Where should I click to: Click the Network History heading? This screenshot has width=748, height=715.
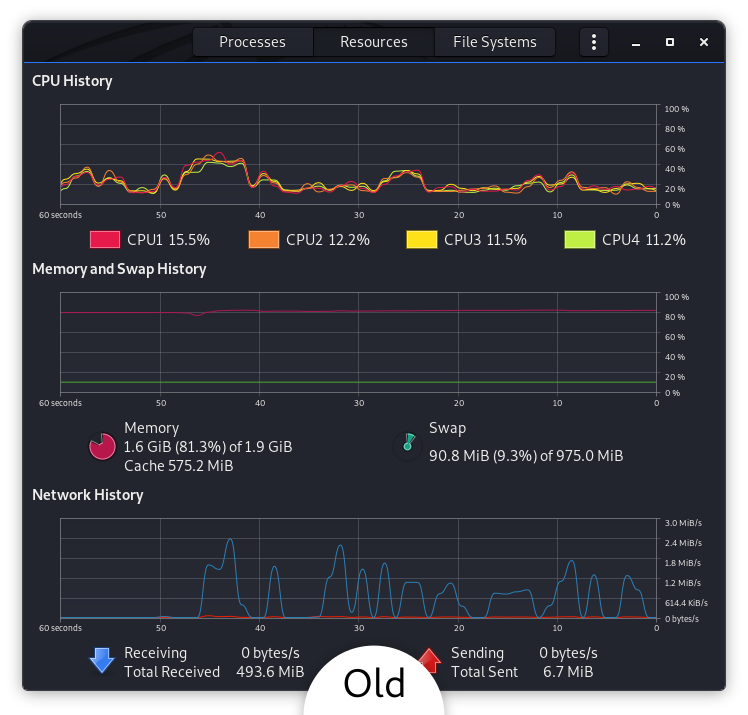(88, 495)
